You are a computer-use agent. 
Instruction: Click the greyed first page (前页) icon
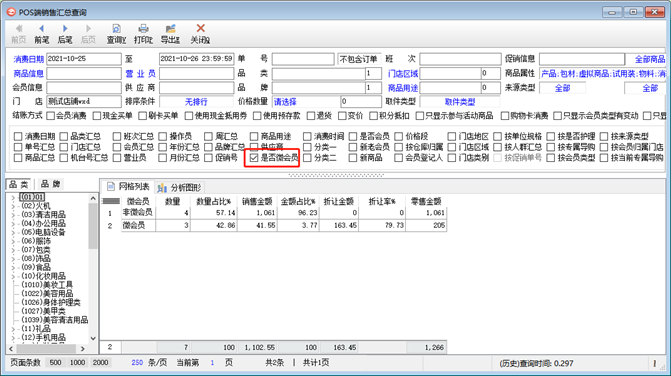coord(19,29)
